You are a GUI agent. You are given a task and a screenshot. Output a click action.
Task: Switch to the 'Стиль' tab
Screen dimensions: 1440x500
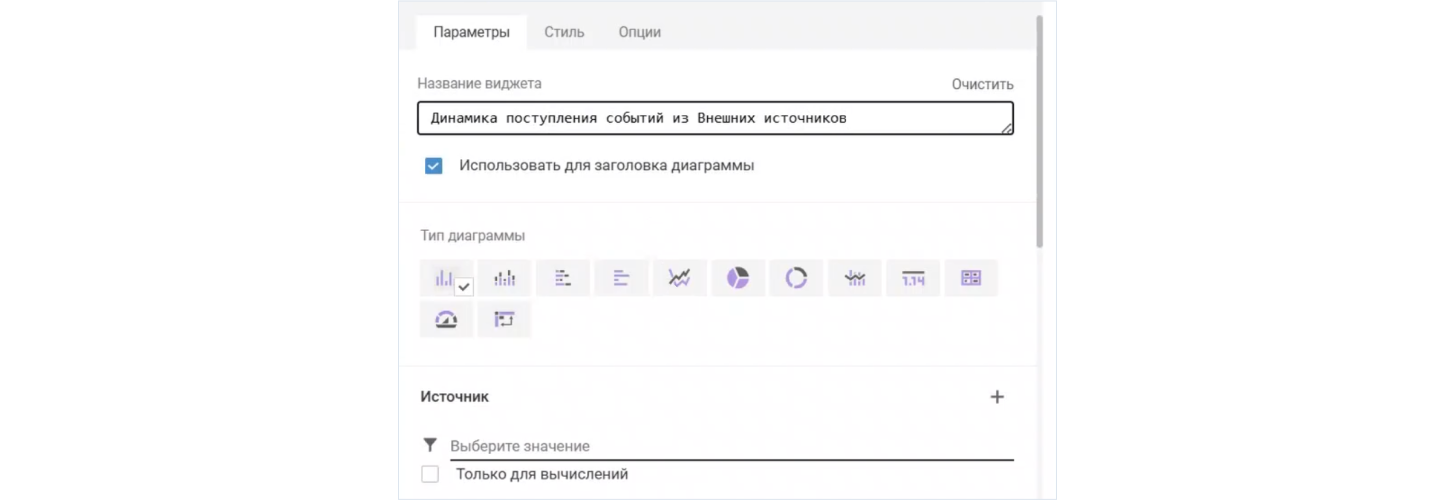coord(564,32)
